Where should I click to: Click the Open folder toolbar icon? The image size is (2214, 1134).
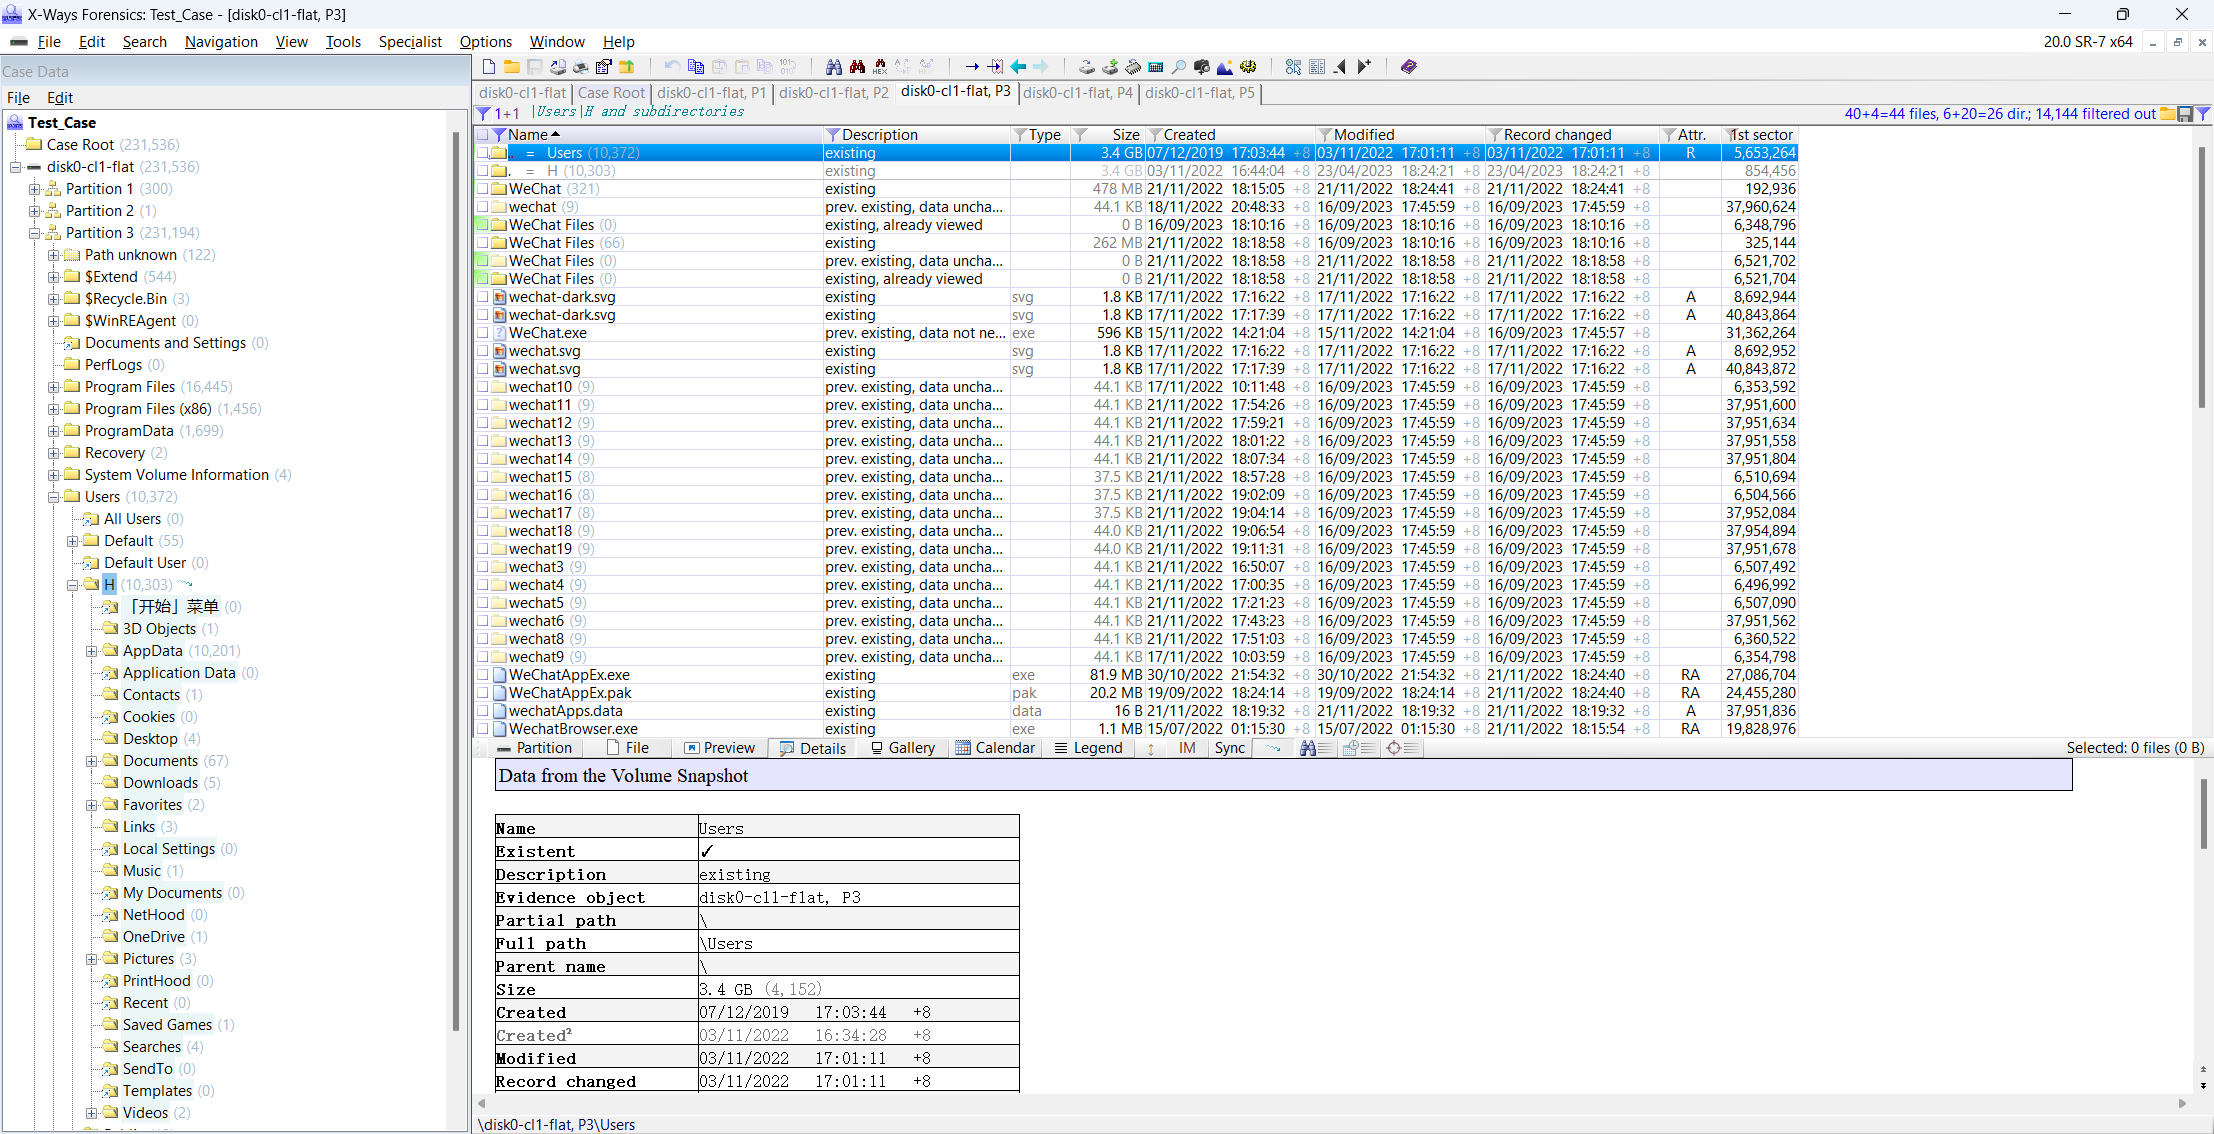pyautogui.click(x=512, y=67)
